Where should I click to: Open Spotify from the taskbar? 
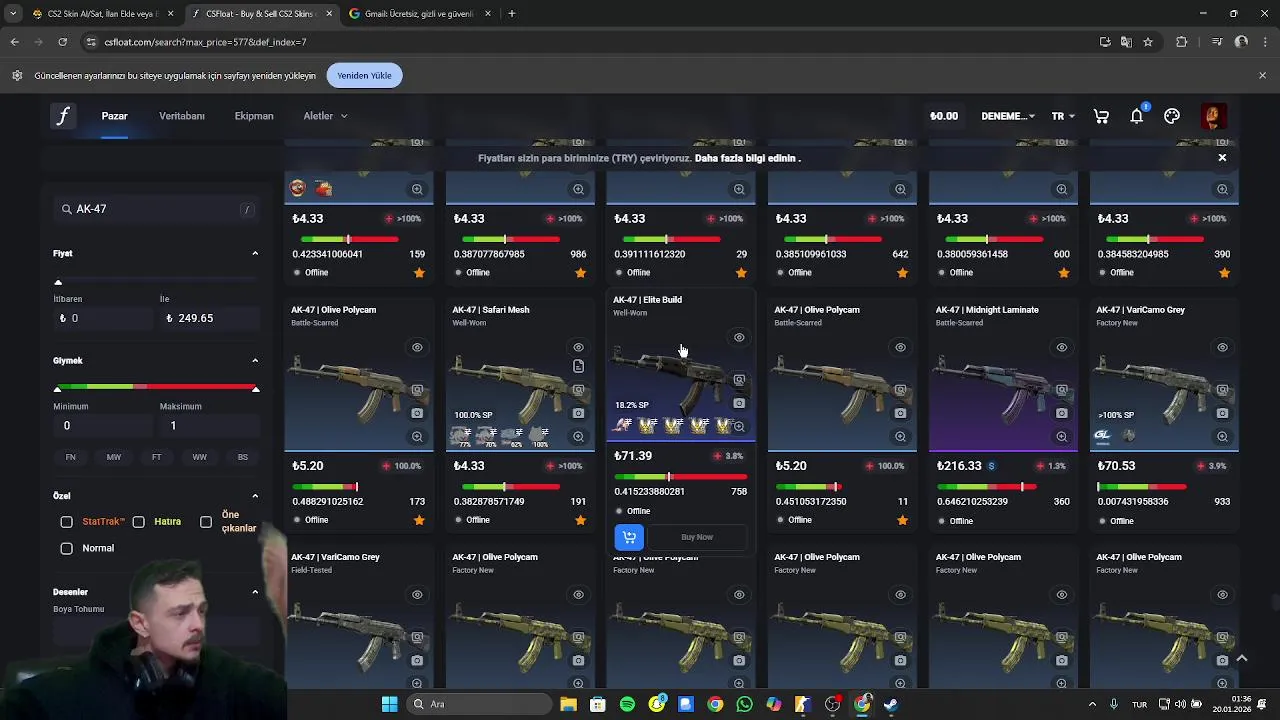coord(627,704)
